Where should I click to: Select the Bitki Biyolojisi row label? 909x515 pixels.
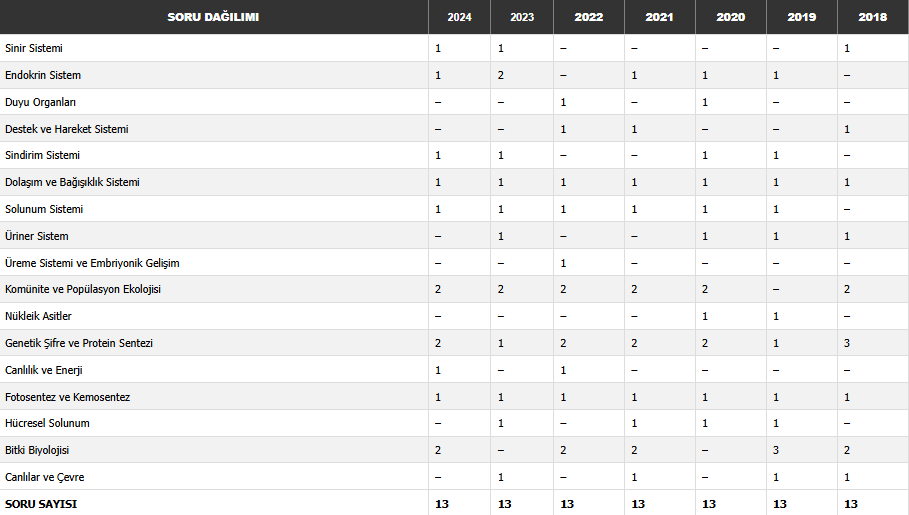click(37, 450)
